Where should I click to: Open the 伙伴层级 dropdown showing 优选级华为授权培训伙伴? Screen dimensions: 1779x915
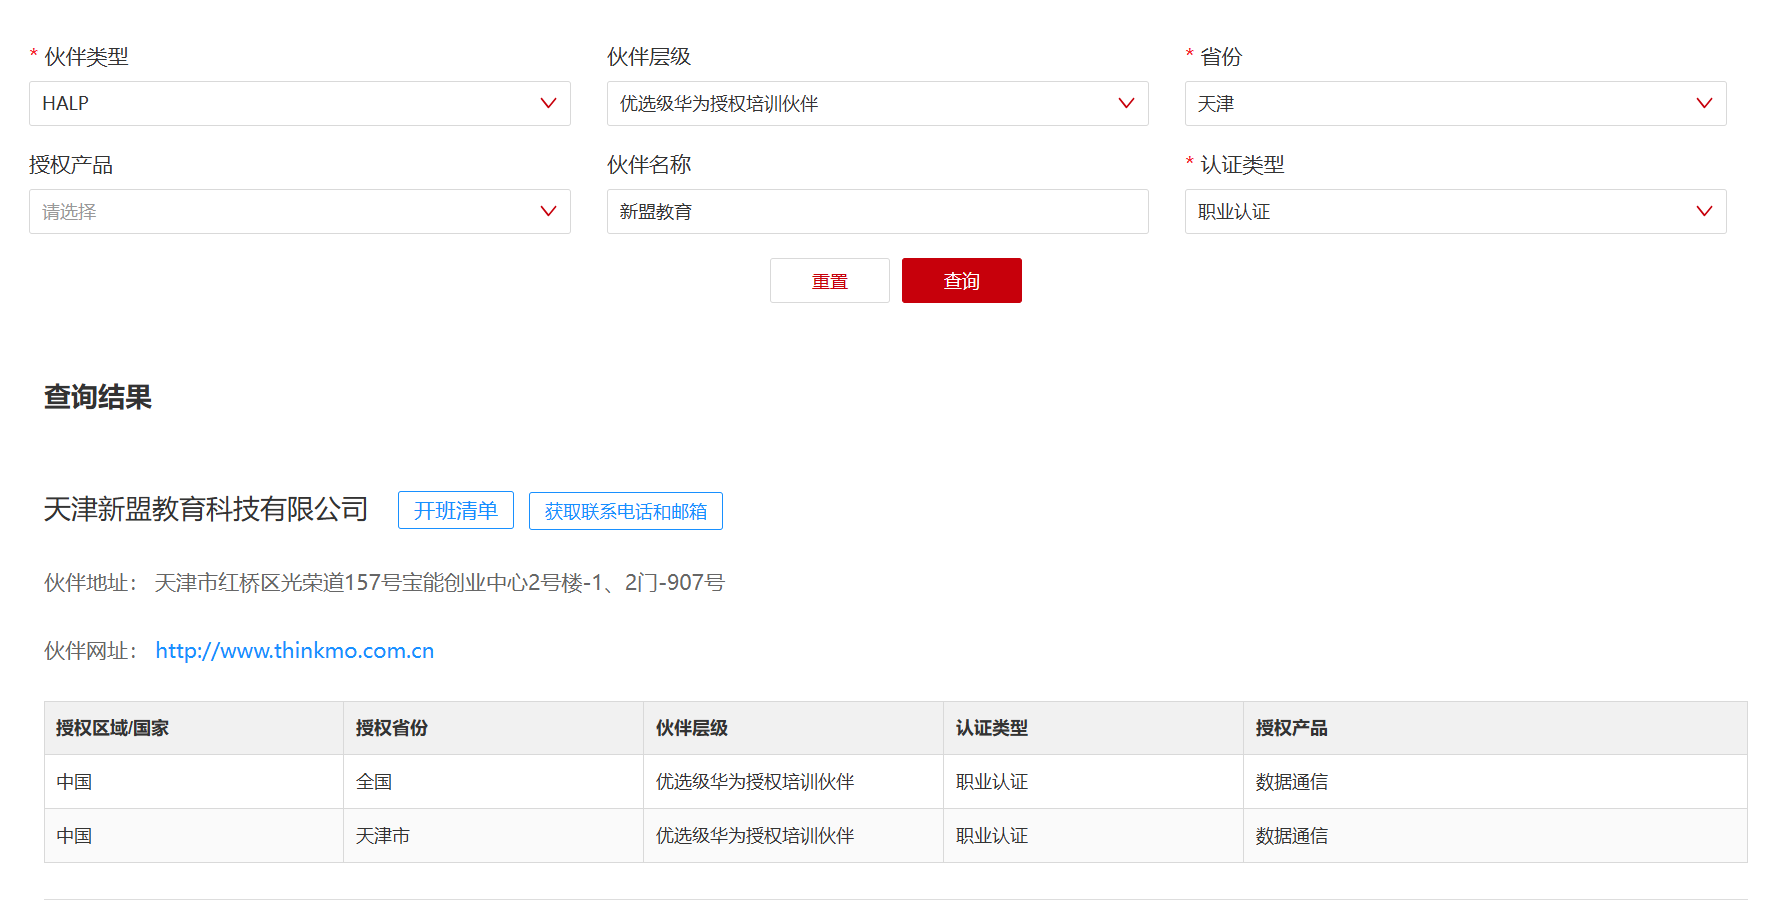(877, 103)
